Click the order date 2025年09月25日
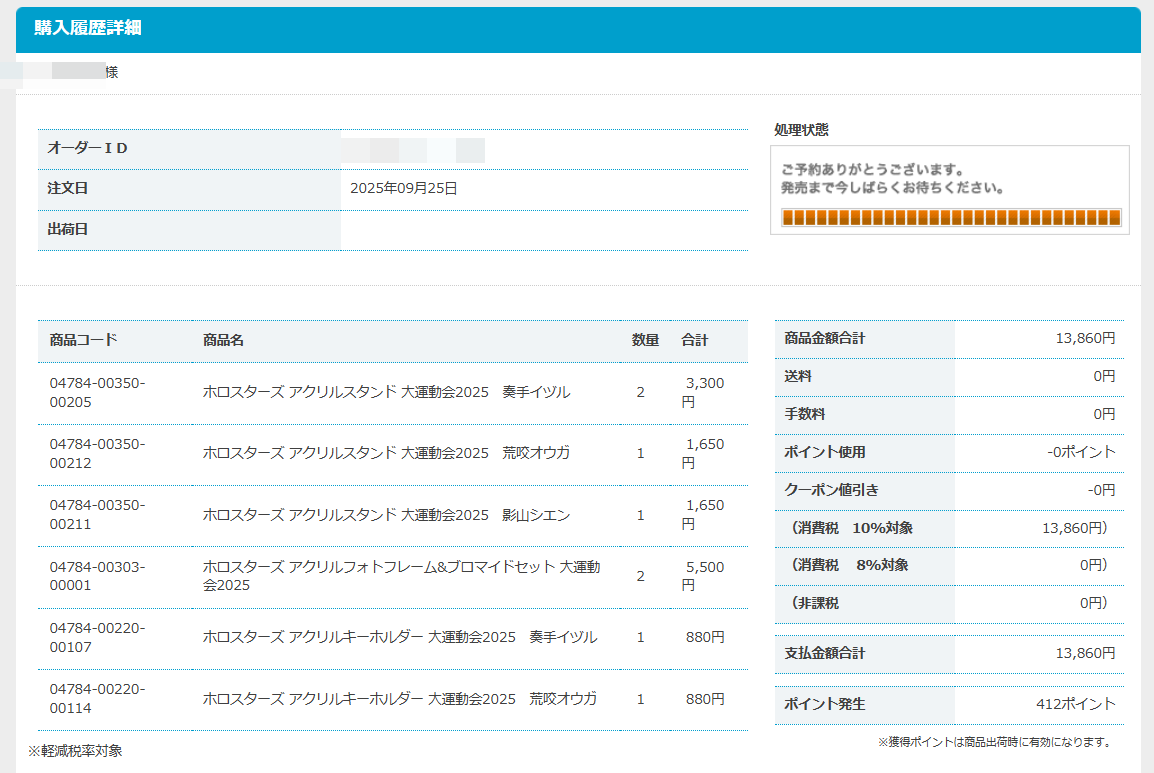Viewport: 1154px width, 773px height. tap(403, 188)
